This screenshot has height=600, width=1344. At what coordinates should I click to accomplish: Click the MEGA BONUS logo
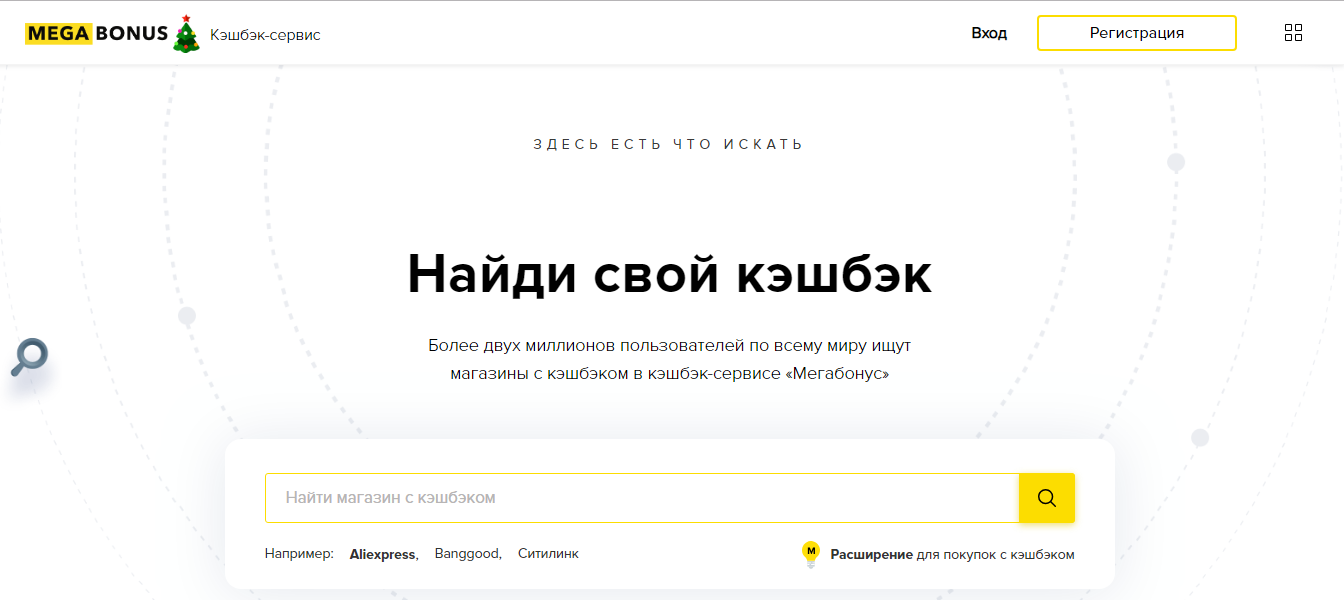97,33
